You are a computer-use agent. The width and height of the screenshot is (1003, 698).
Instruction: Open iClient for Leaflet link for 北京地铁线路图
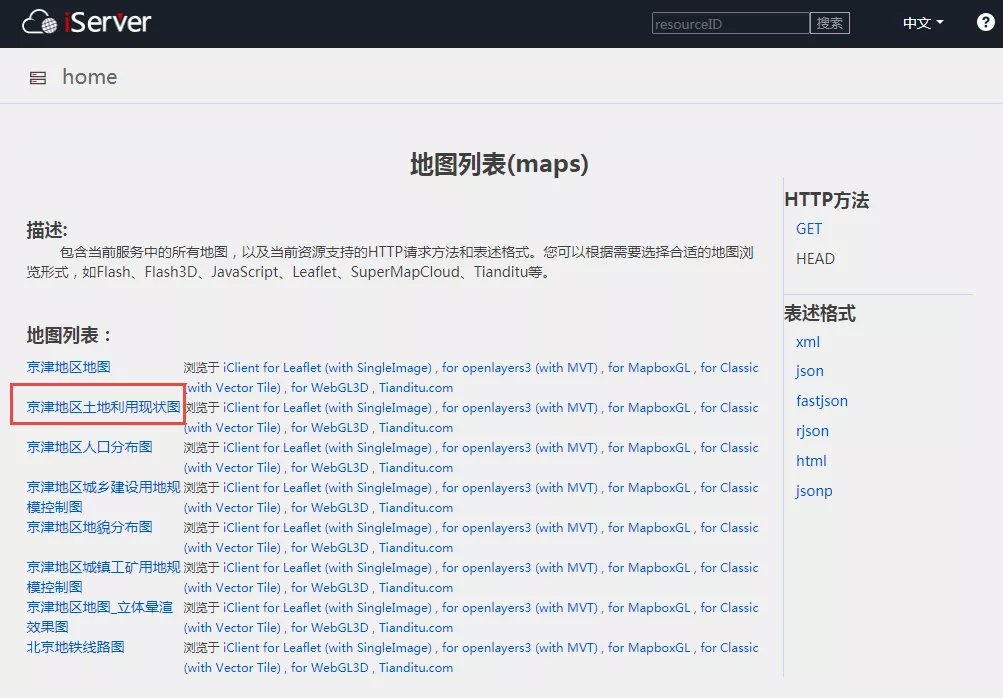point(327,647)
